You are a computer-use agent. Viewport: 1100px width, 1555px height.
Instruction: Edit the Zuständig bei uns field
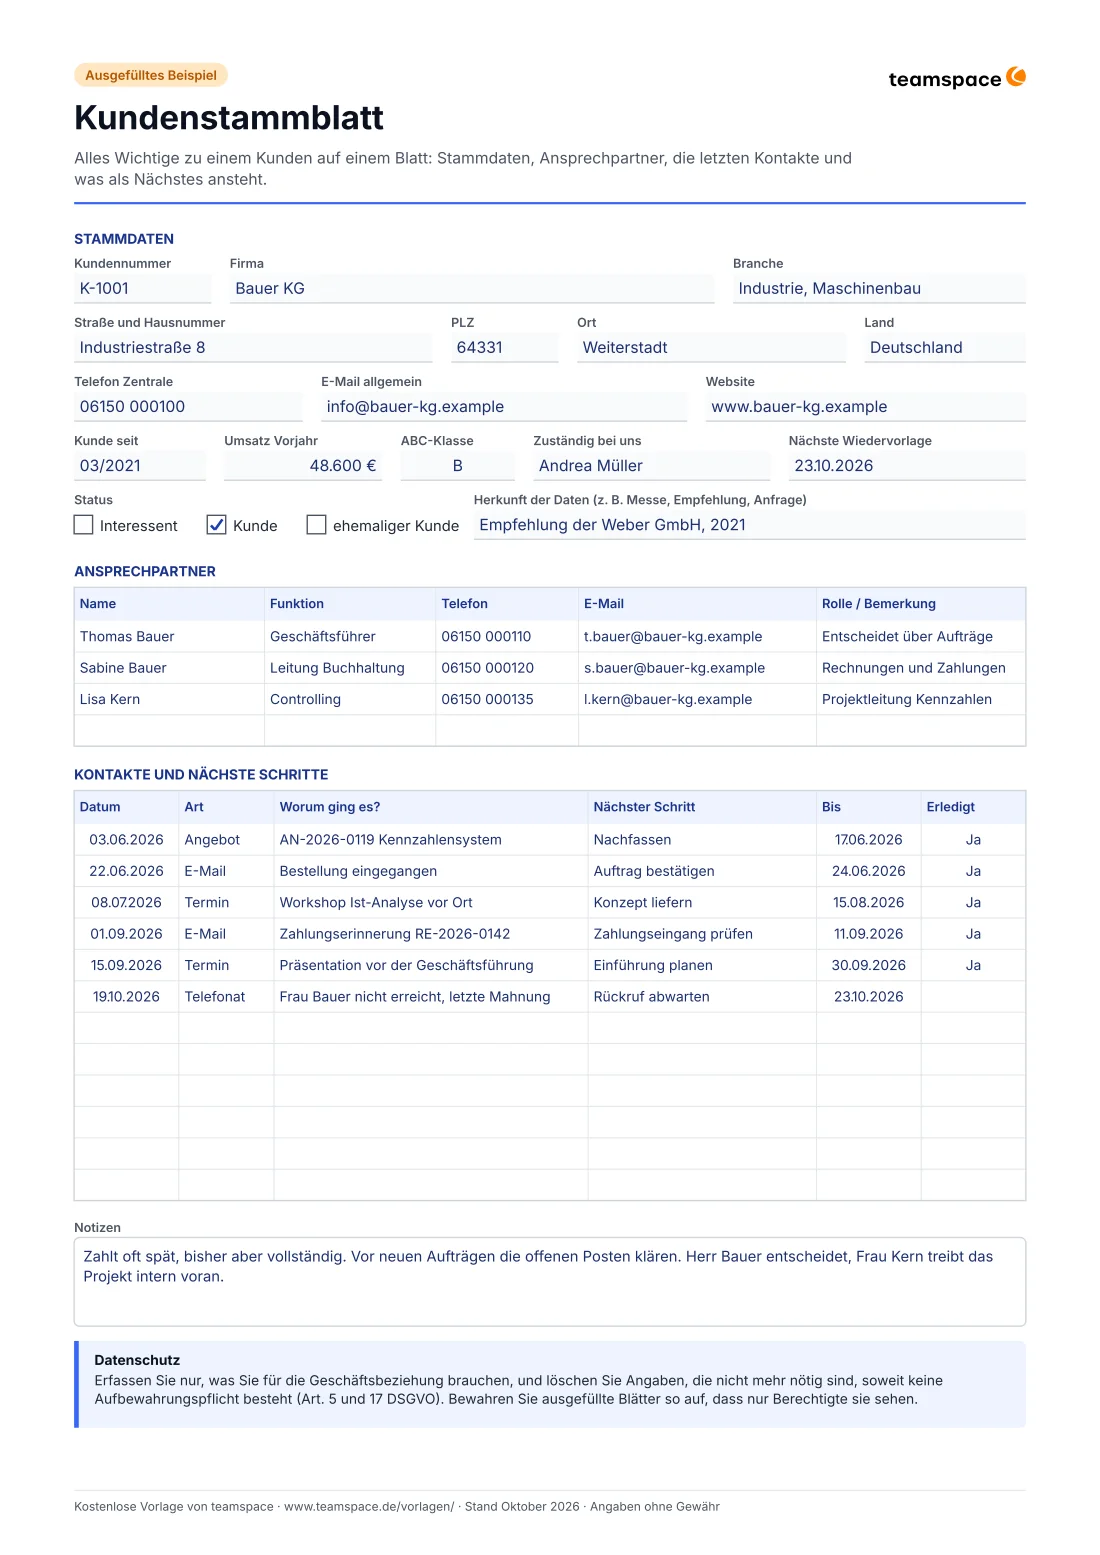click(x=652, y=465)
